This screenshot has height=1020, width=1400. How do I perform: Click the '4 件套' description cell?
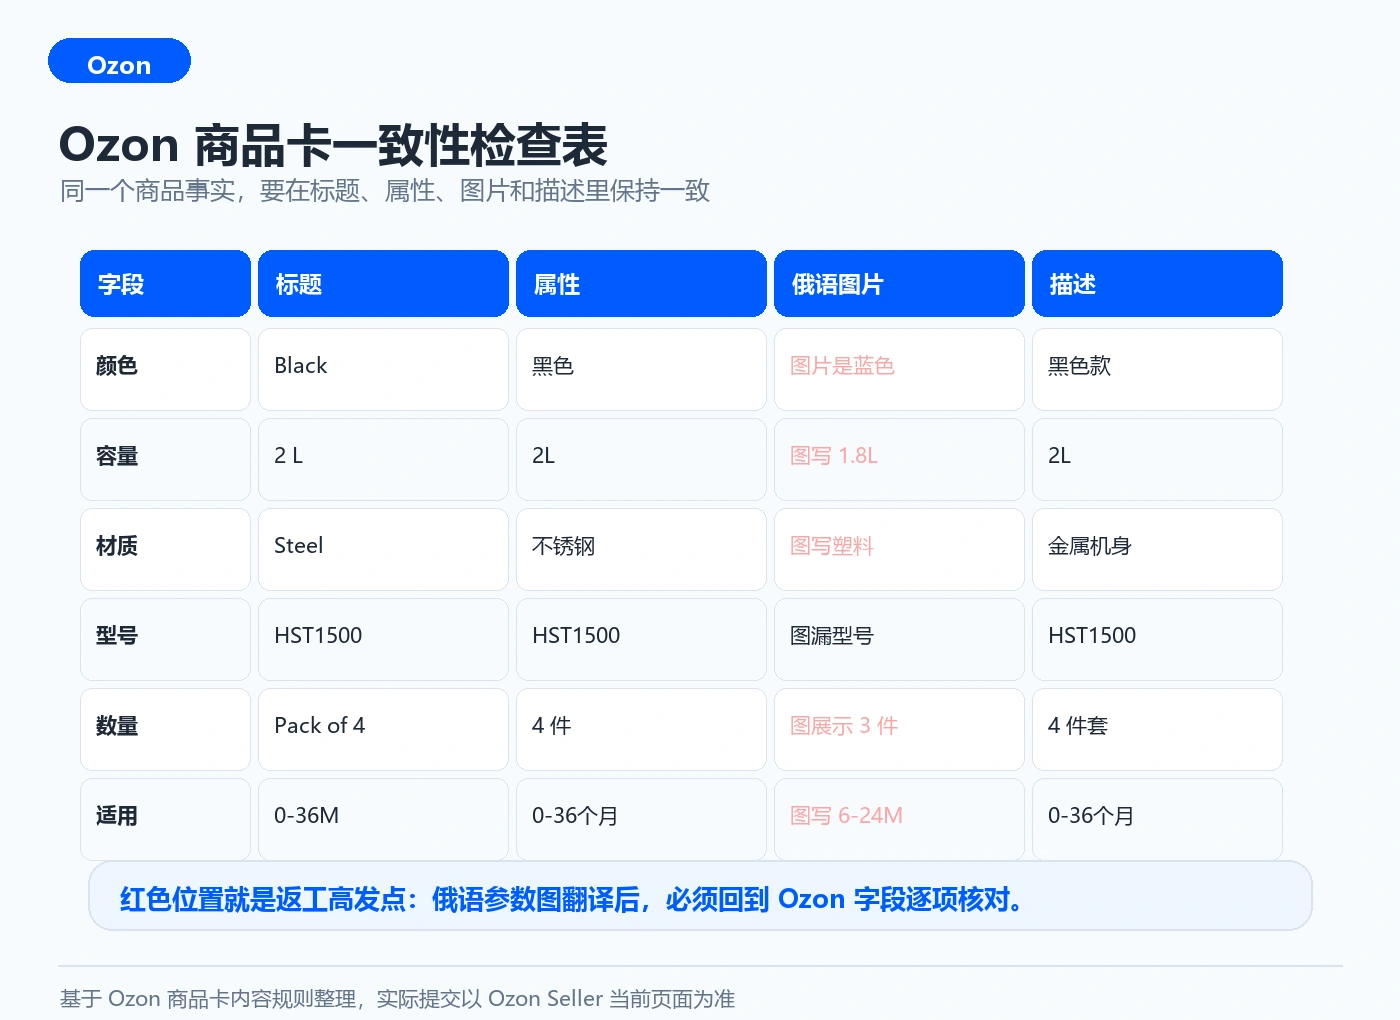(1157, 729)
